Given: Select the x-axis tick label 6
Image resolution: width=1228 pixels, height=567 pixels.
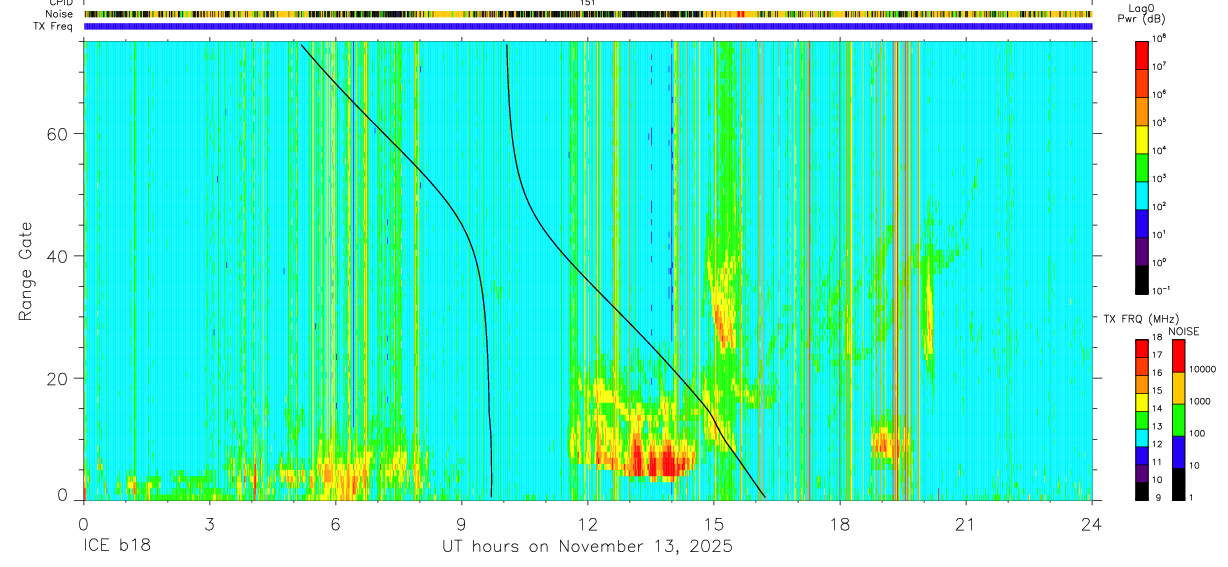Looking at the screenshot, I should (x=335, y=524).
